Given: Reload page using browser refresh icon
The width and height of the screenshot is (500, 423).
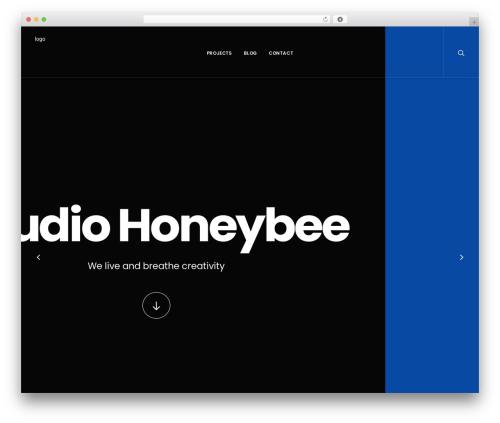Looking at the screenshot, I should pos(325,19).
